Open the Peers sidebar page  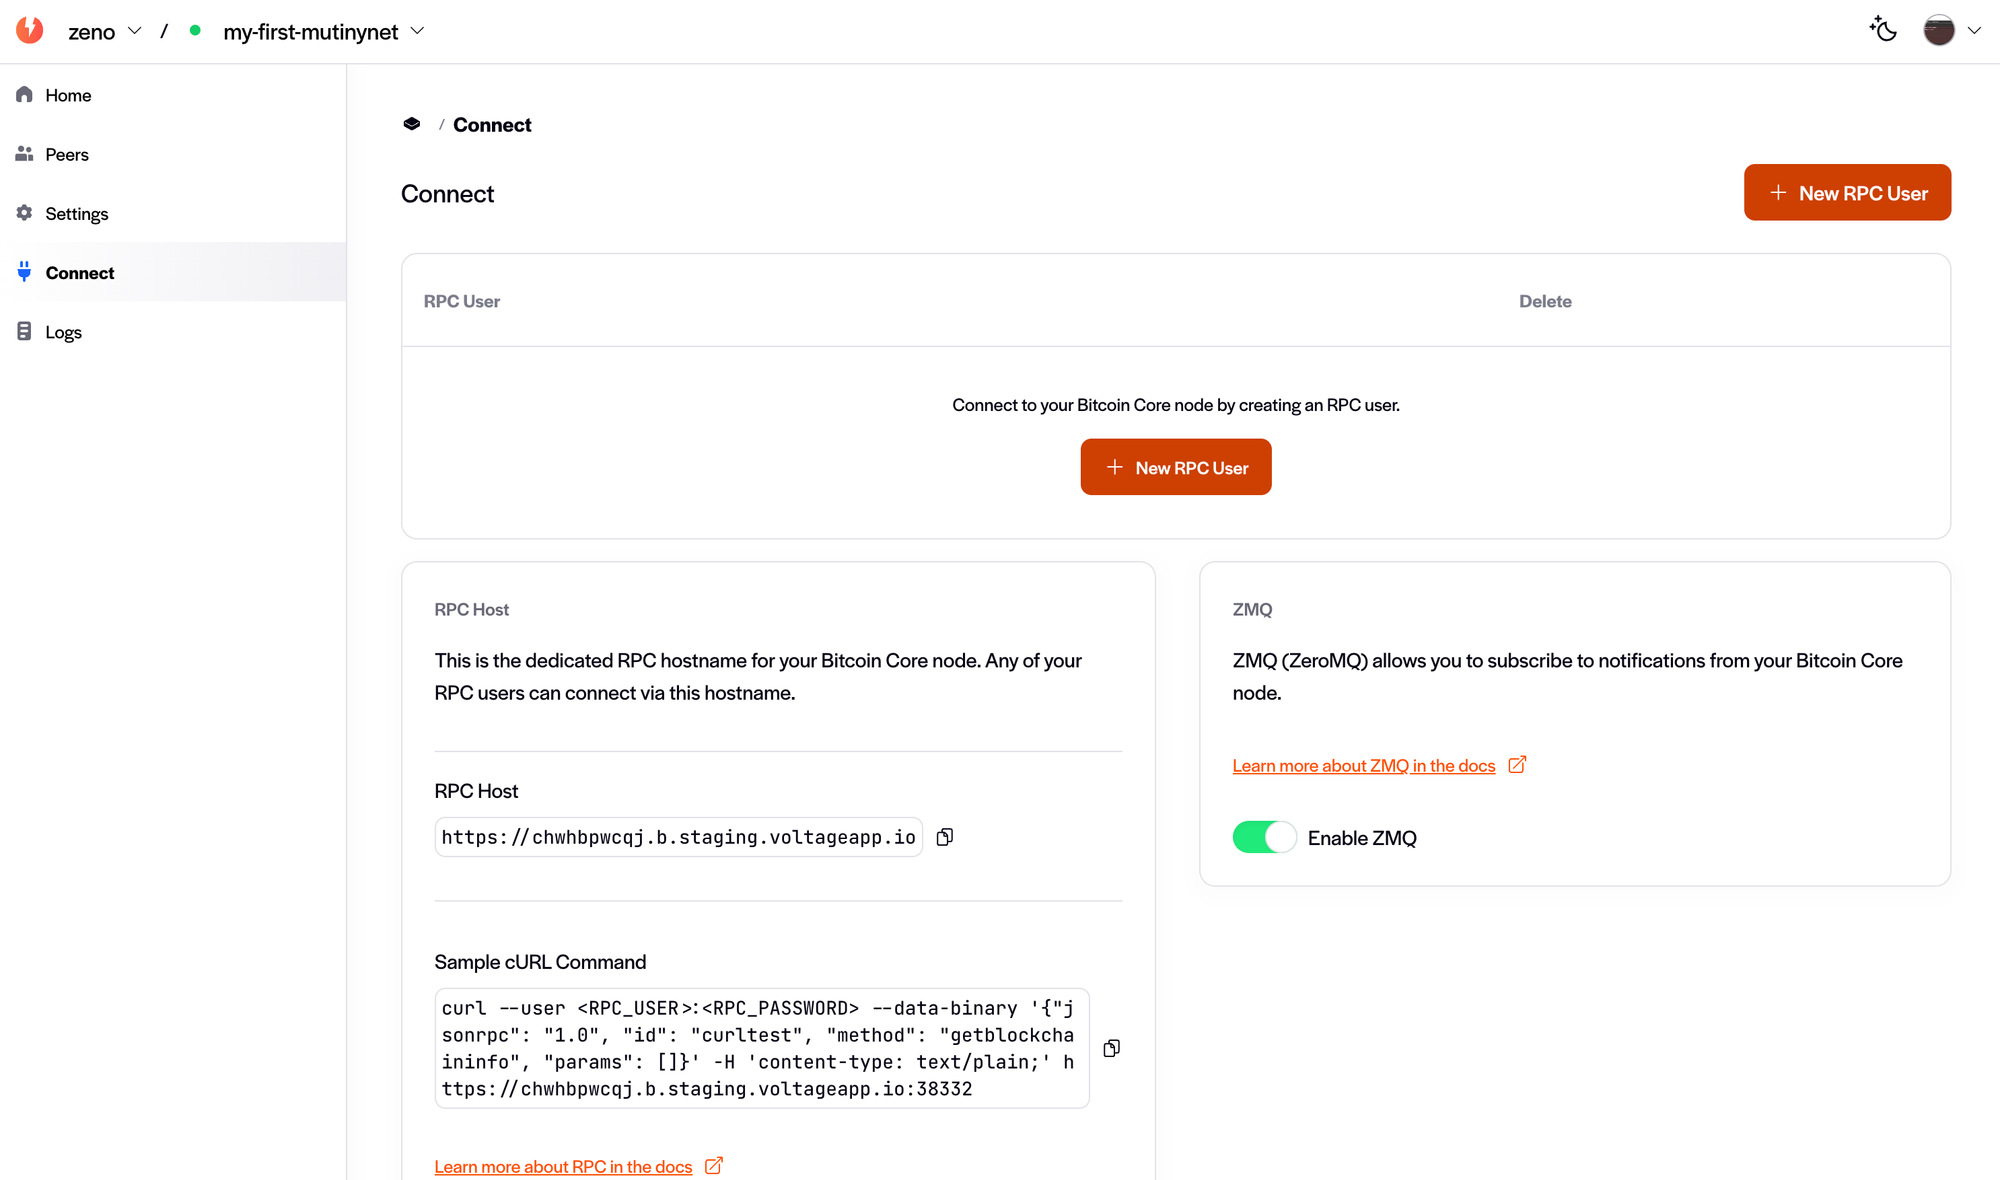point(67,154)
